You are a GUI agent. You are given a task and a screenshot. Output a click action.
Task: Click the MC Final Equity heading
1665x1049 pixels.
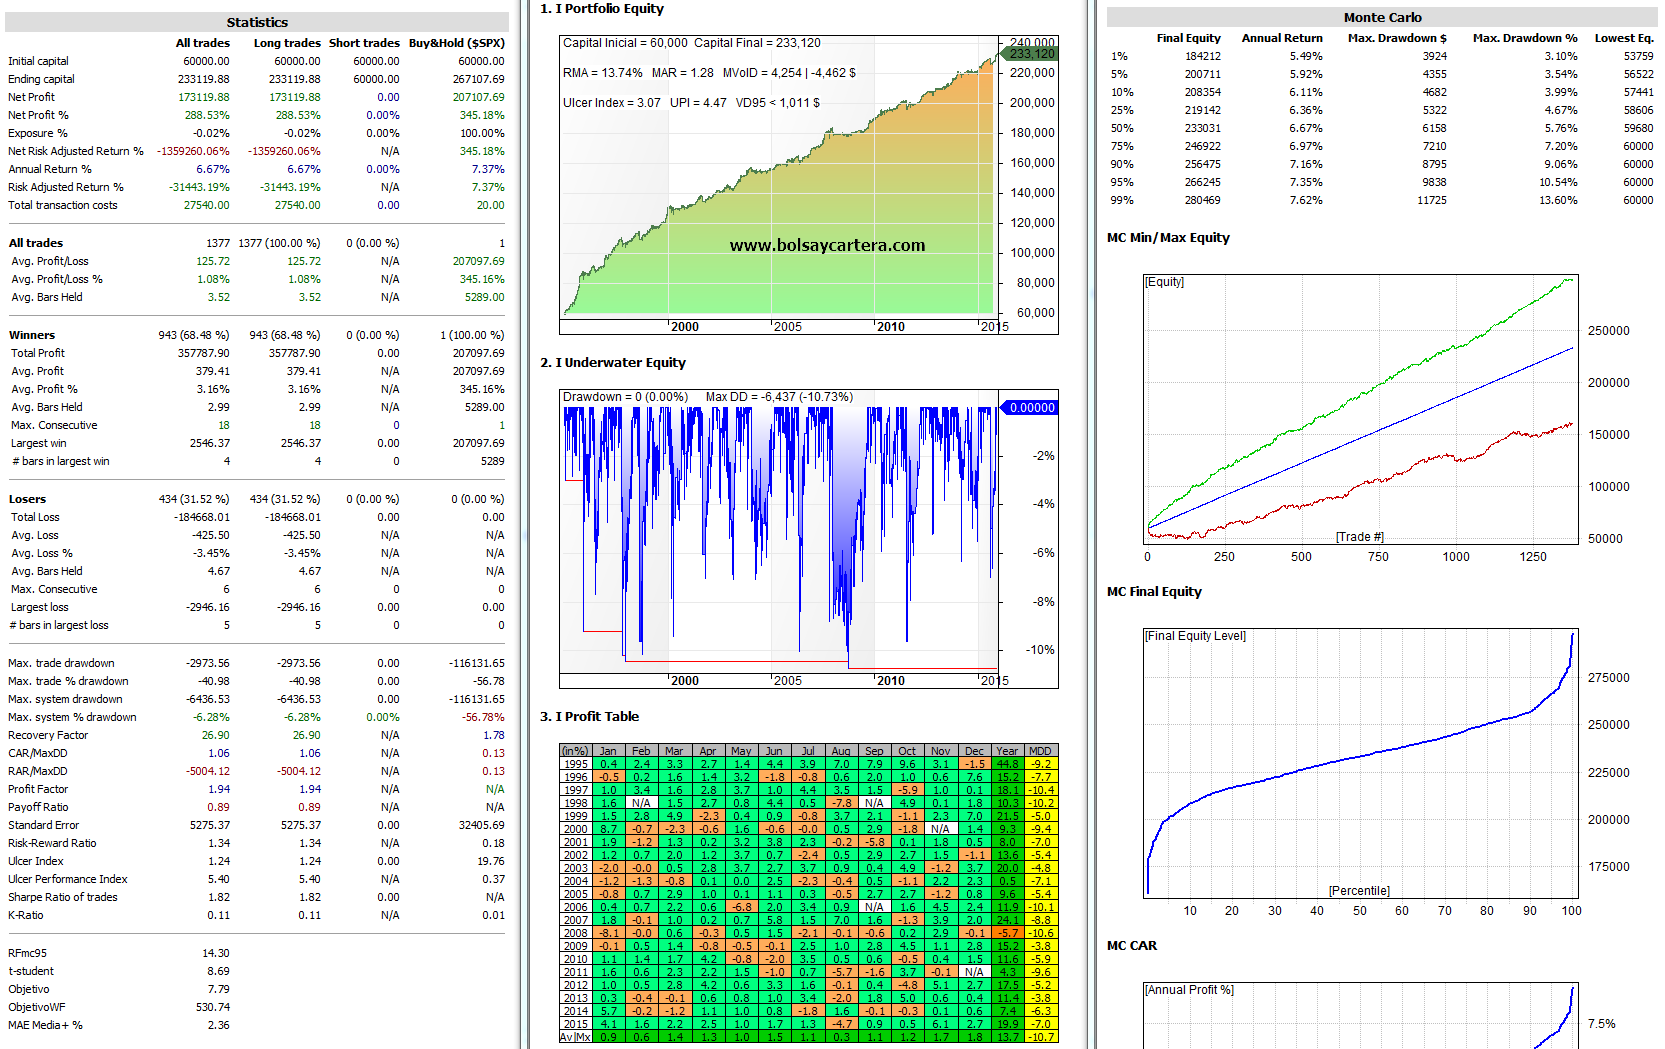pyautogui.click(x=1154, y=591)
